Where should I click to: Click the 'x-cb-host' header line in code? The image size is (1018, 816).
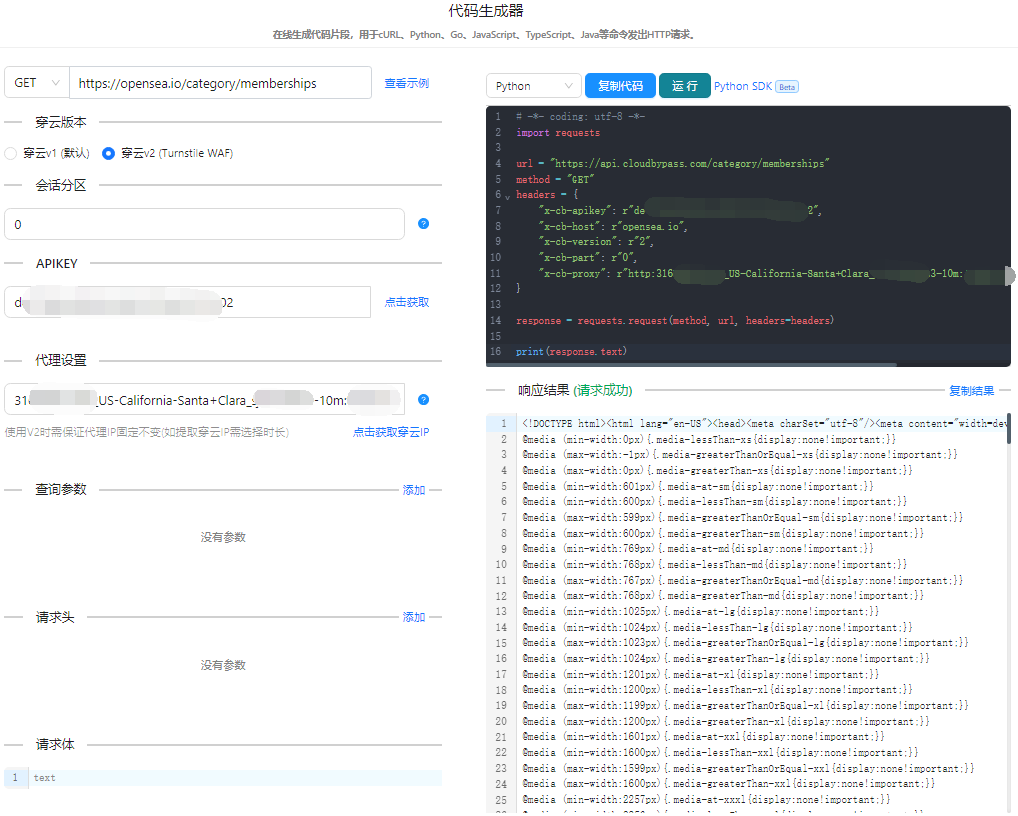(x=612, y=227)
